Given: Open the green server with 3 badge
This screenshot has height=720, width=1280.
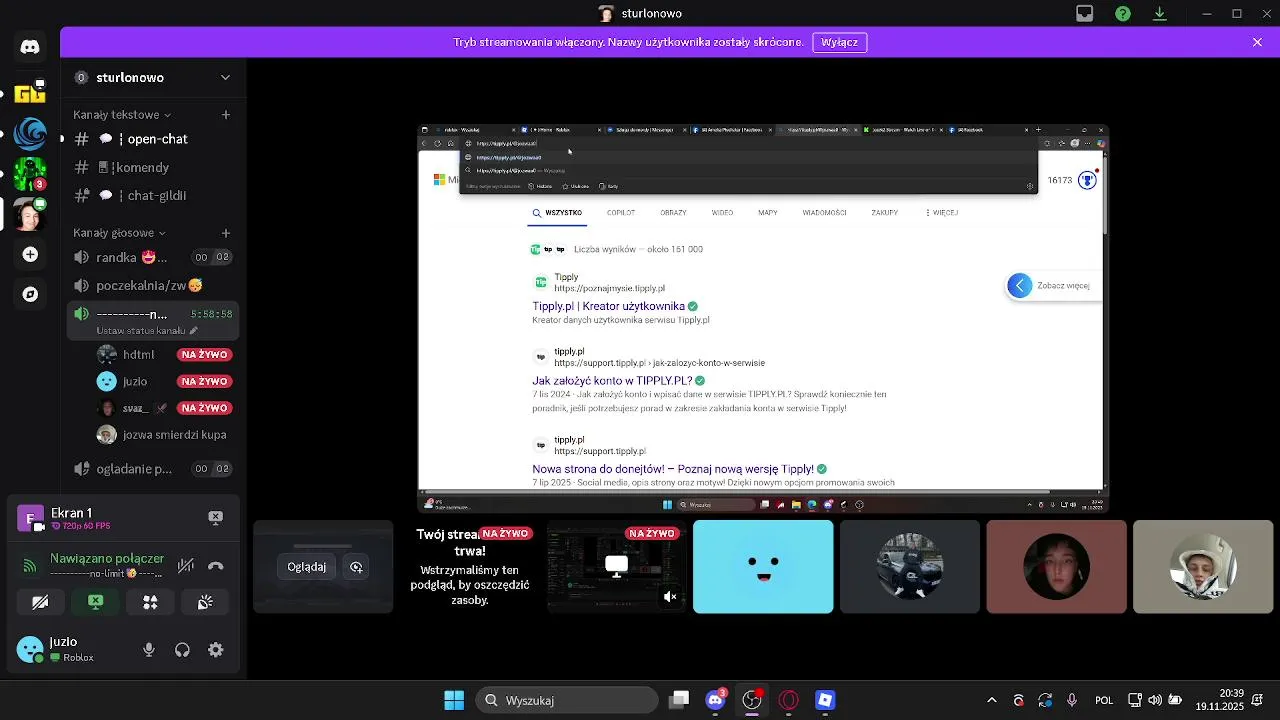Looking at the screenshot, I should pyautogui.click(x=30, y=174).
